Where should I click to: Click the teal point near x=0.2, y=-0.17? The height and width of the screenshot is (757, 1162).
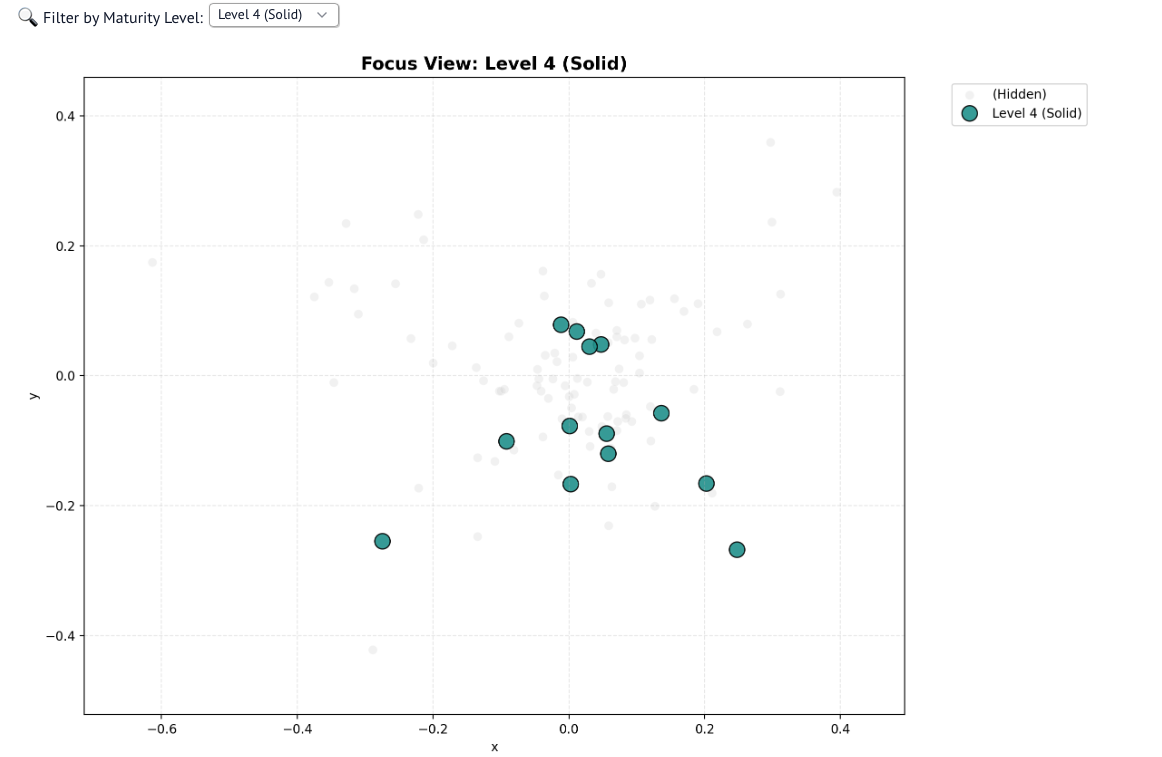(706, 484)
